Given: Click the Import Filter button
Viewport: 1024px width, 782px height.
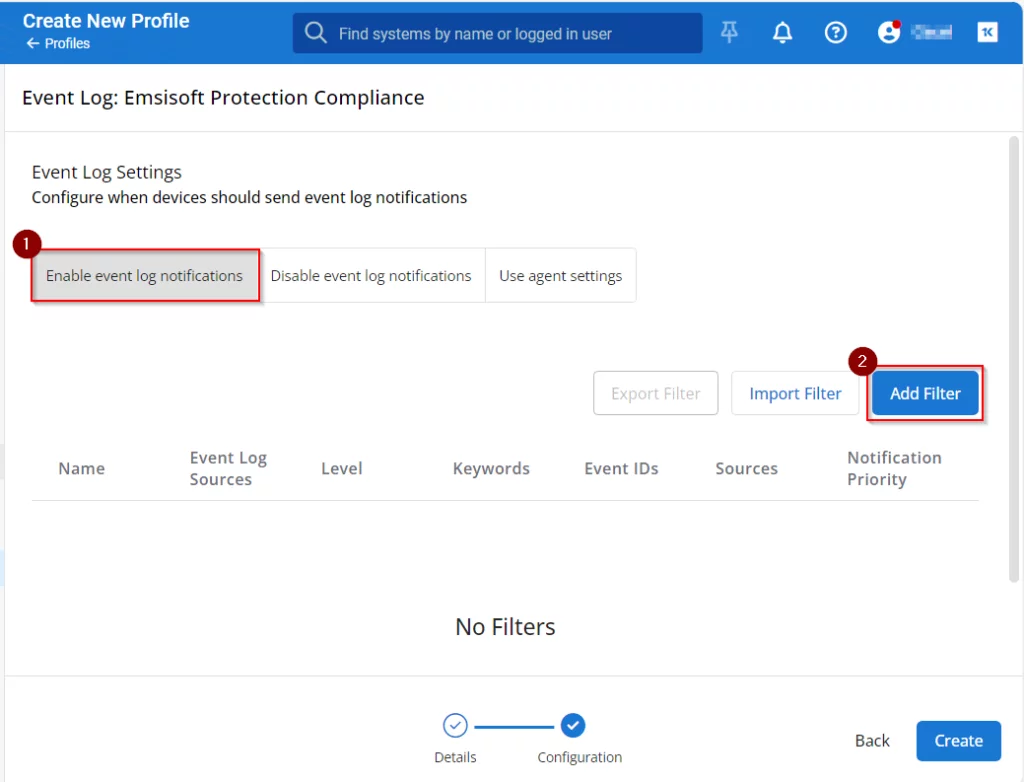Looking at the screenshot, I should (795, 394).
